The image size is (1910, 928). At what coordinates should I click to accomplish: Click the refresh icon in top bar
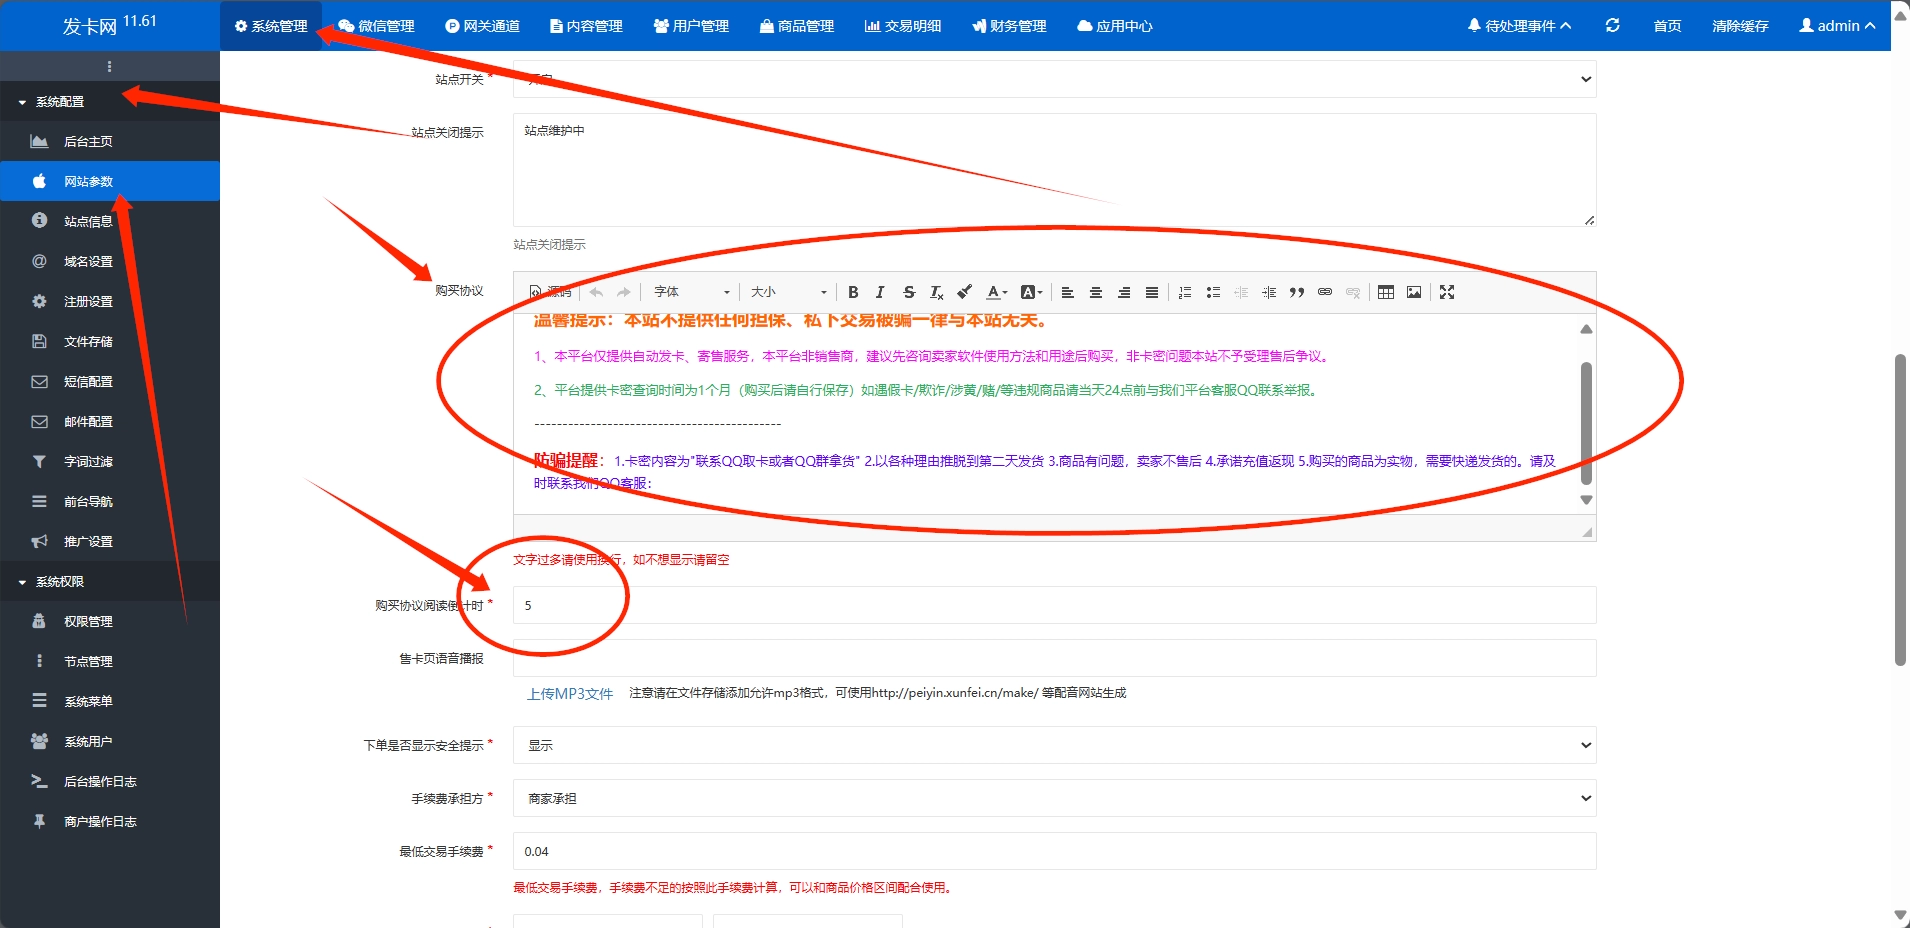pyautogui.click(x=1612, y=25)
